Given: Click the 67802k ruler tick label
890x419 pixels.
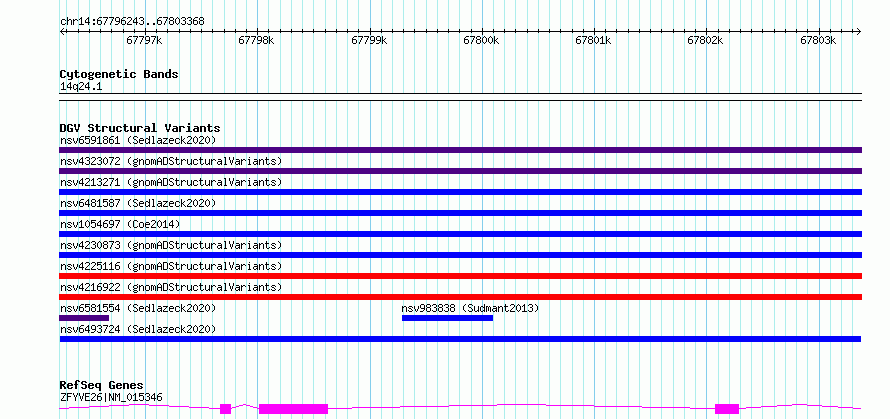Looking at the screenshot, I should click(706, 41).
